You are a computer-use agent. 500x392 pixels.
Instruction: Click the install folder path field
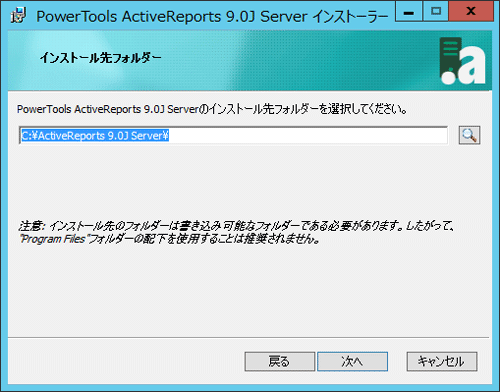(233, 135)
